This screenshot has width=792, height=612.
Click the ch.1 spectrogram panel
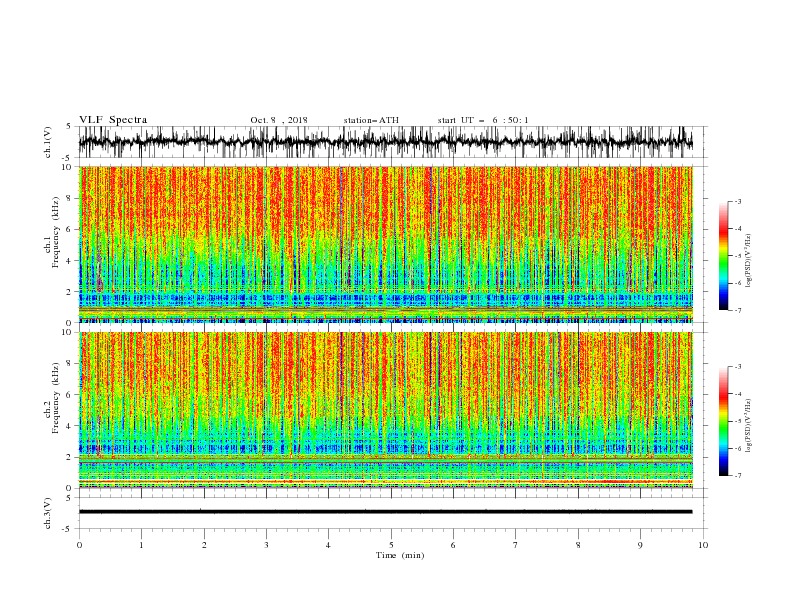tap(386, 244)
